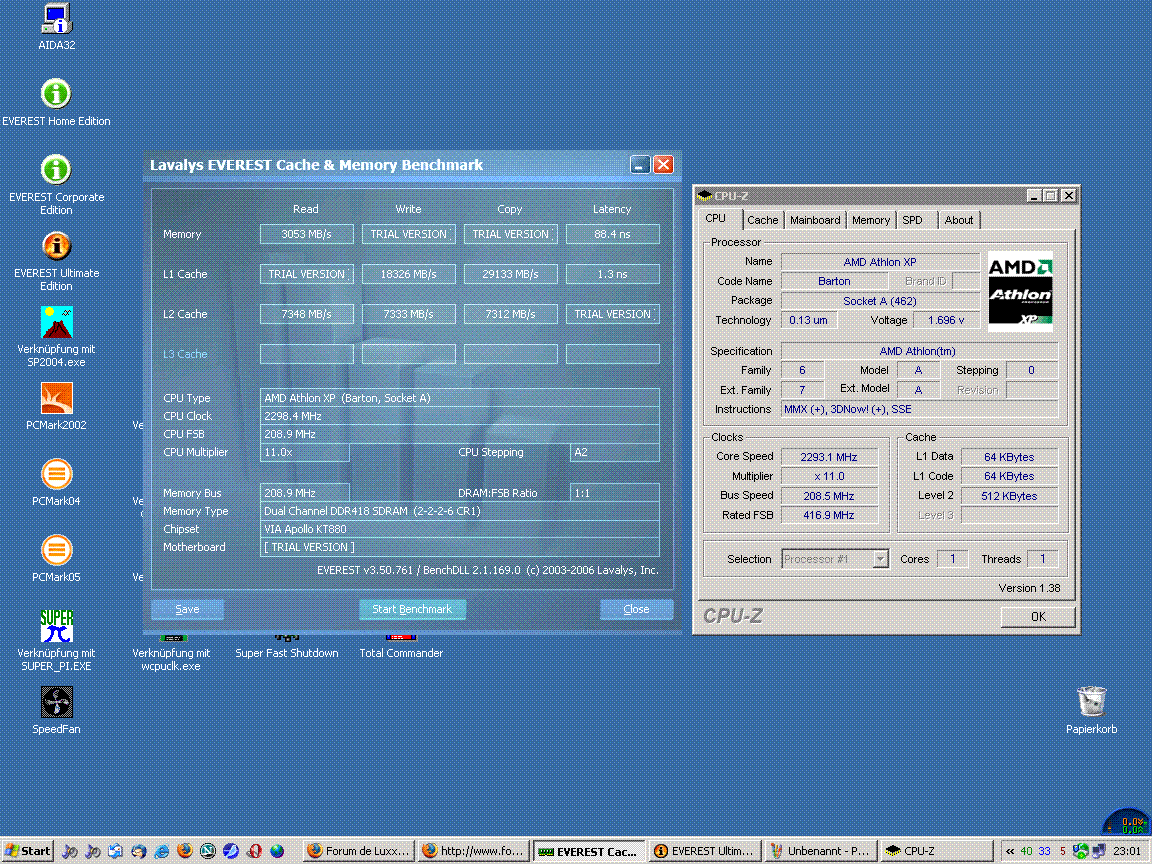Click the Start Benchmark button

pos(412,609)
